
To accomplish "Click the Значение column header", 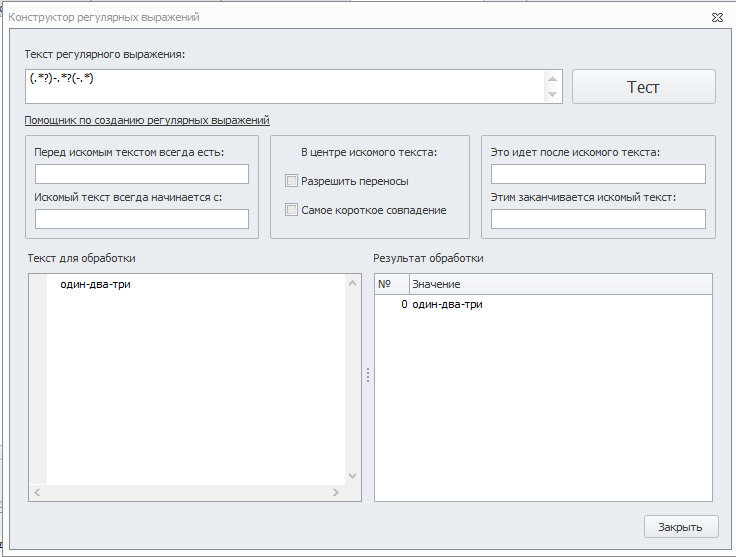I will 560,284.
